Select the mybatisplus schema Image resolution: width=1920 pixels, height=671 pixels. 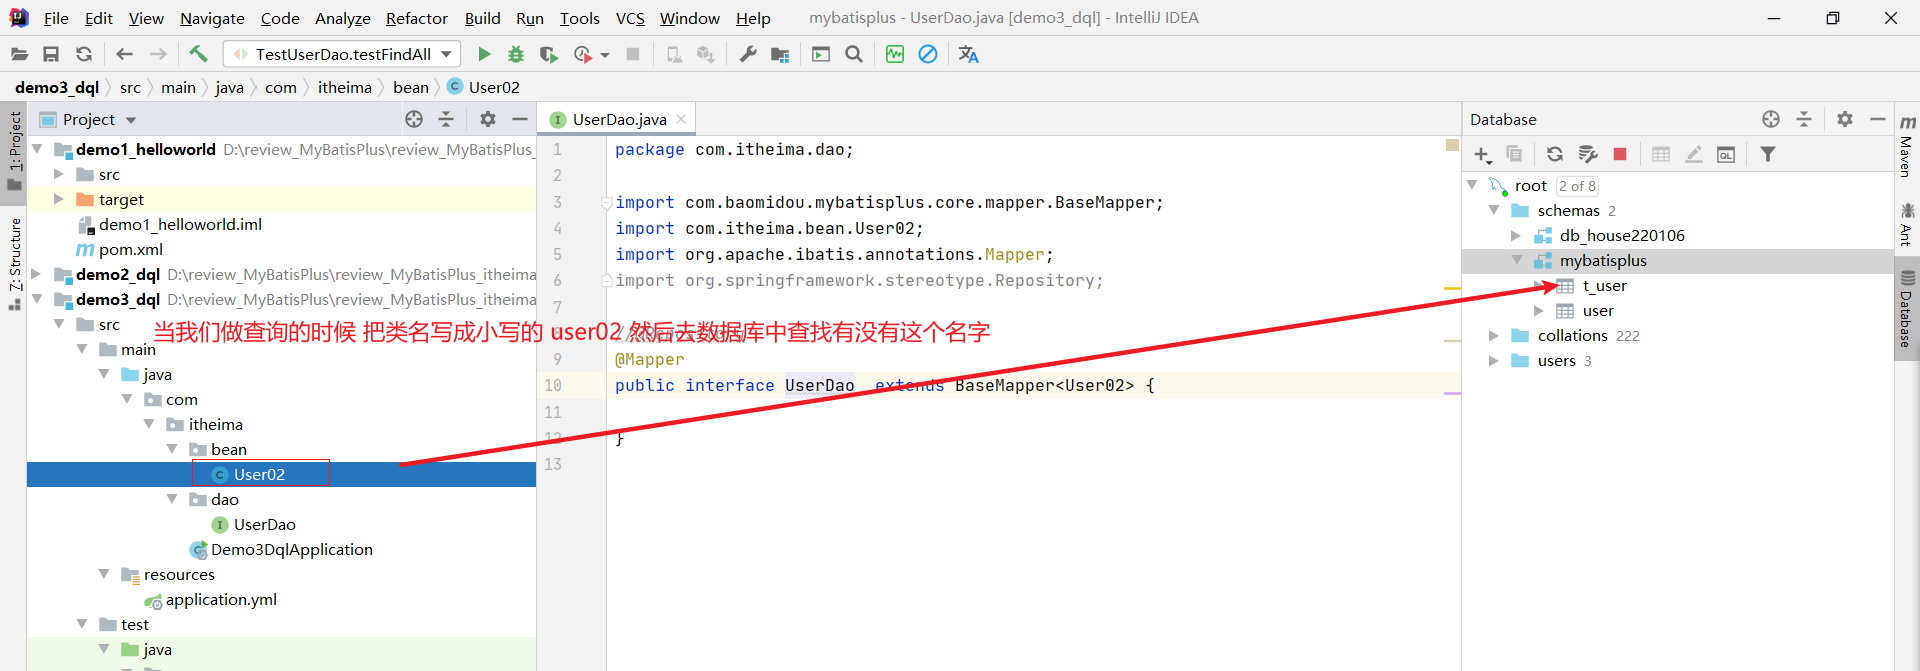(x=1603, y=260)
